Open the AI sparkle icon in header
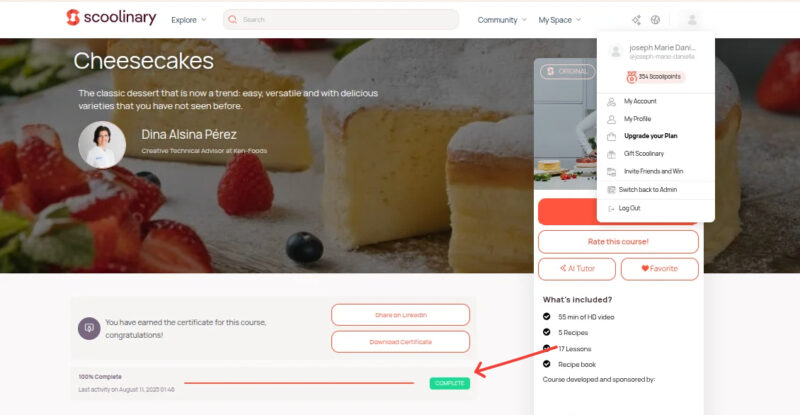Image resolution: width=800 pixels, height=415 pixels. click(636, 20)
